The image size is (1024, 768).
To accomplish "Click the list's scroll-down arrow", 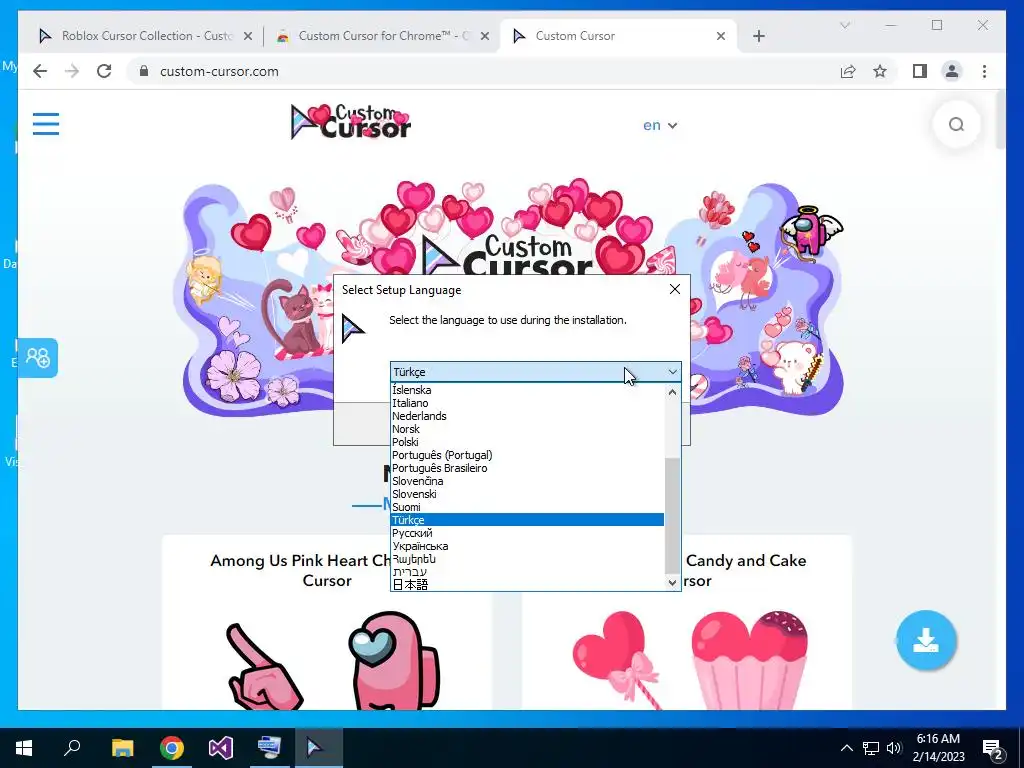I will pos(672,583).
